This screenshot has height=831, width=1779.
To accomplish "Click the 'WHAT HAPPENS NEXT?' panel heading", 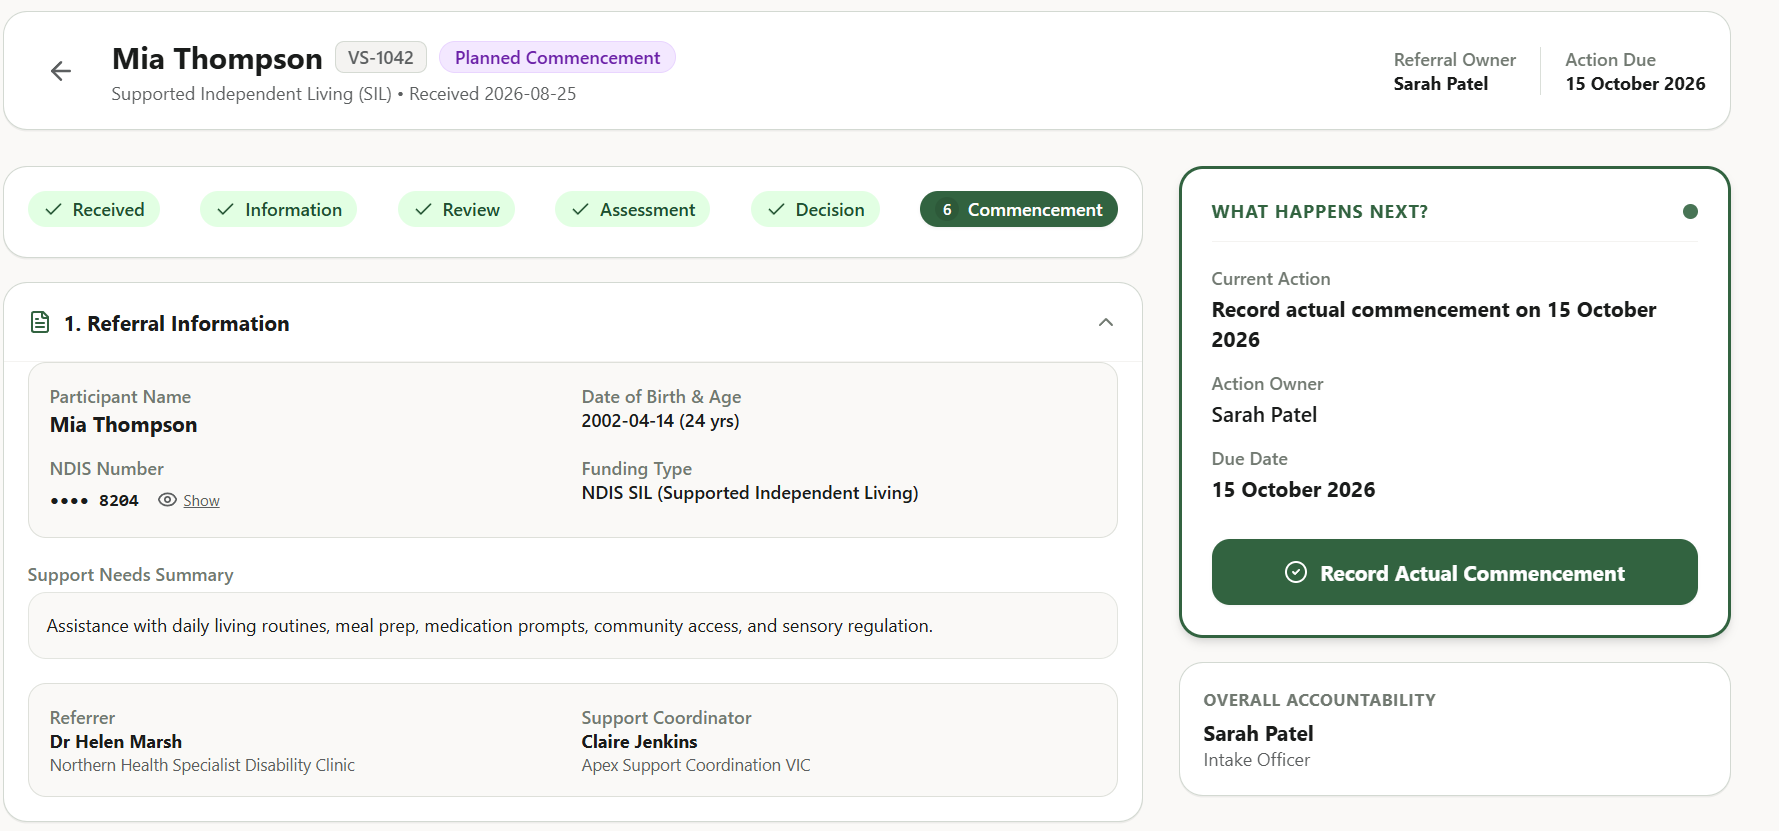I will (1320, 212).
